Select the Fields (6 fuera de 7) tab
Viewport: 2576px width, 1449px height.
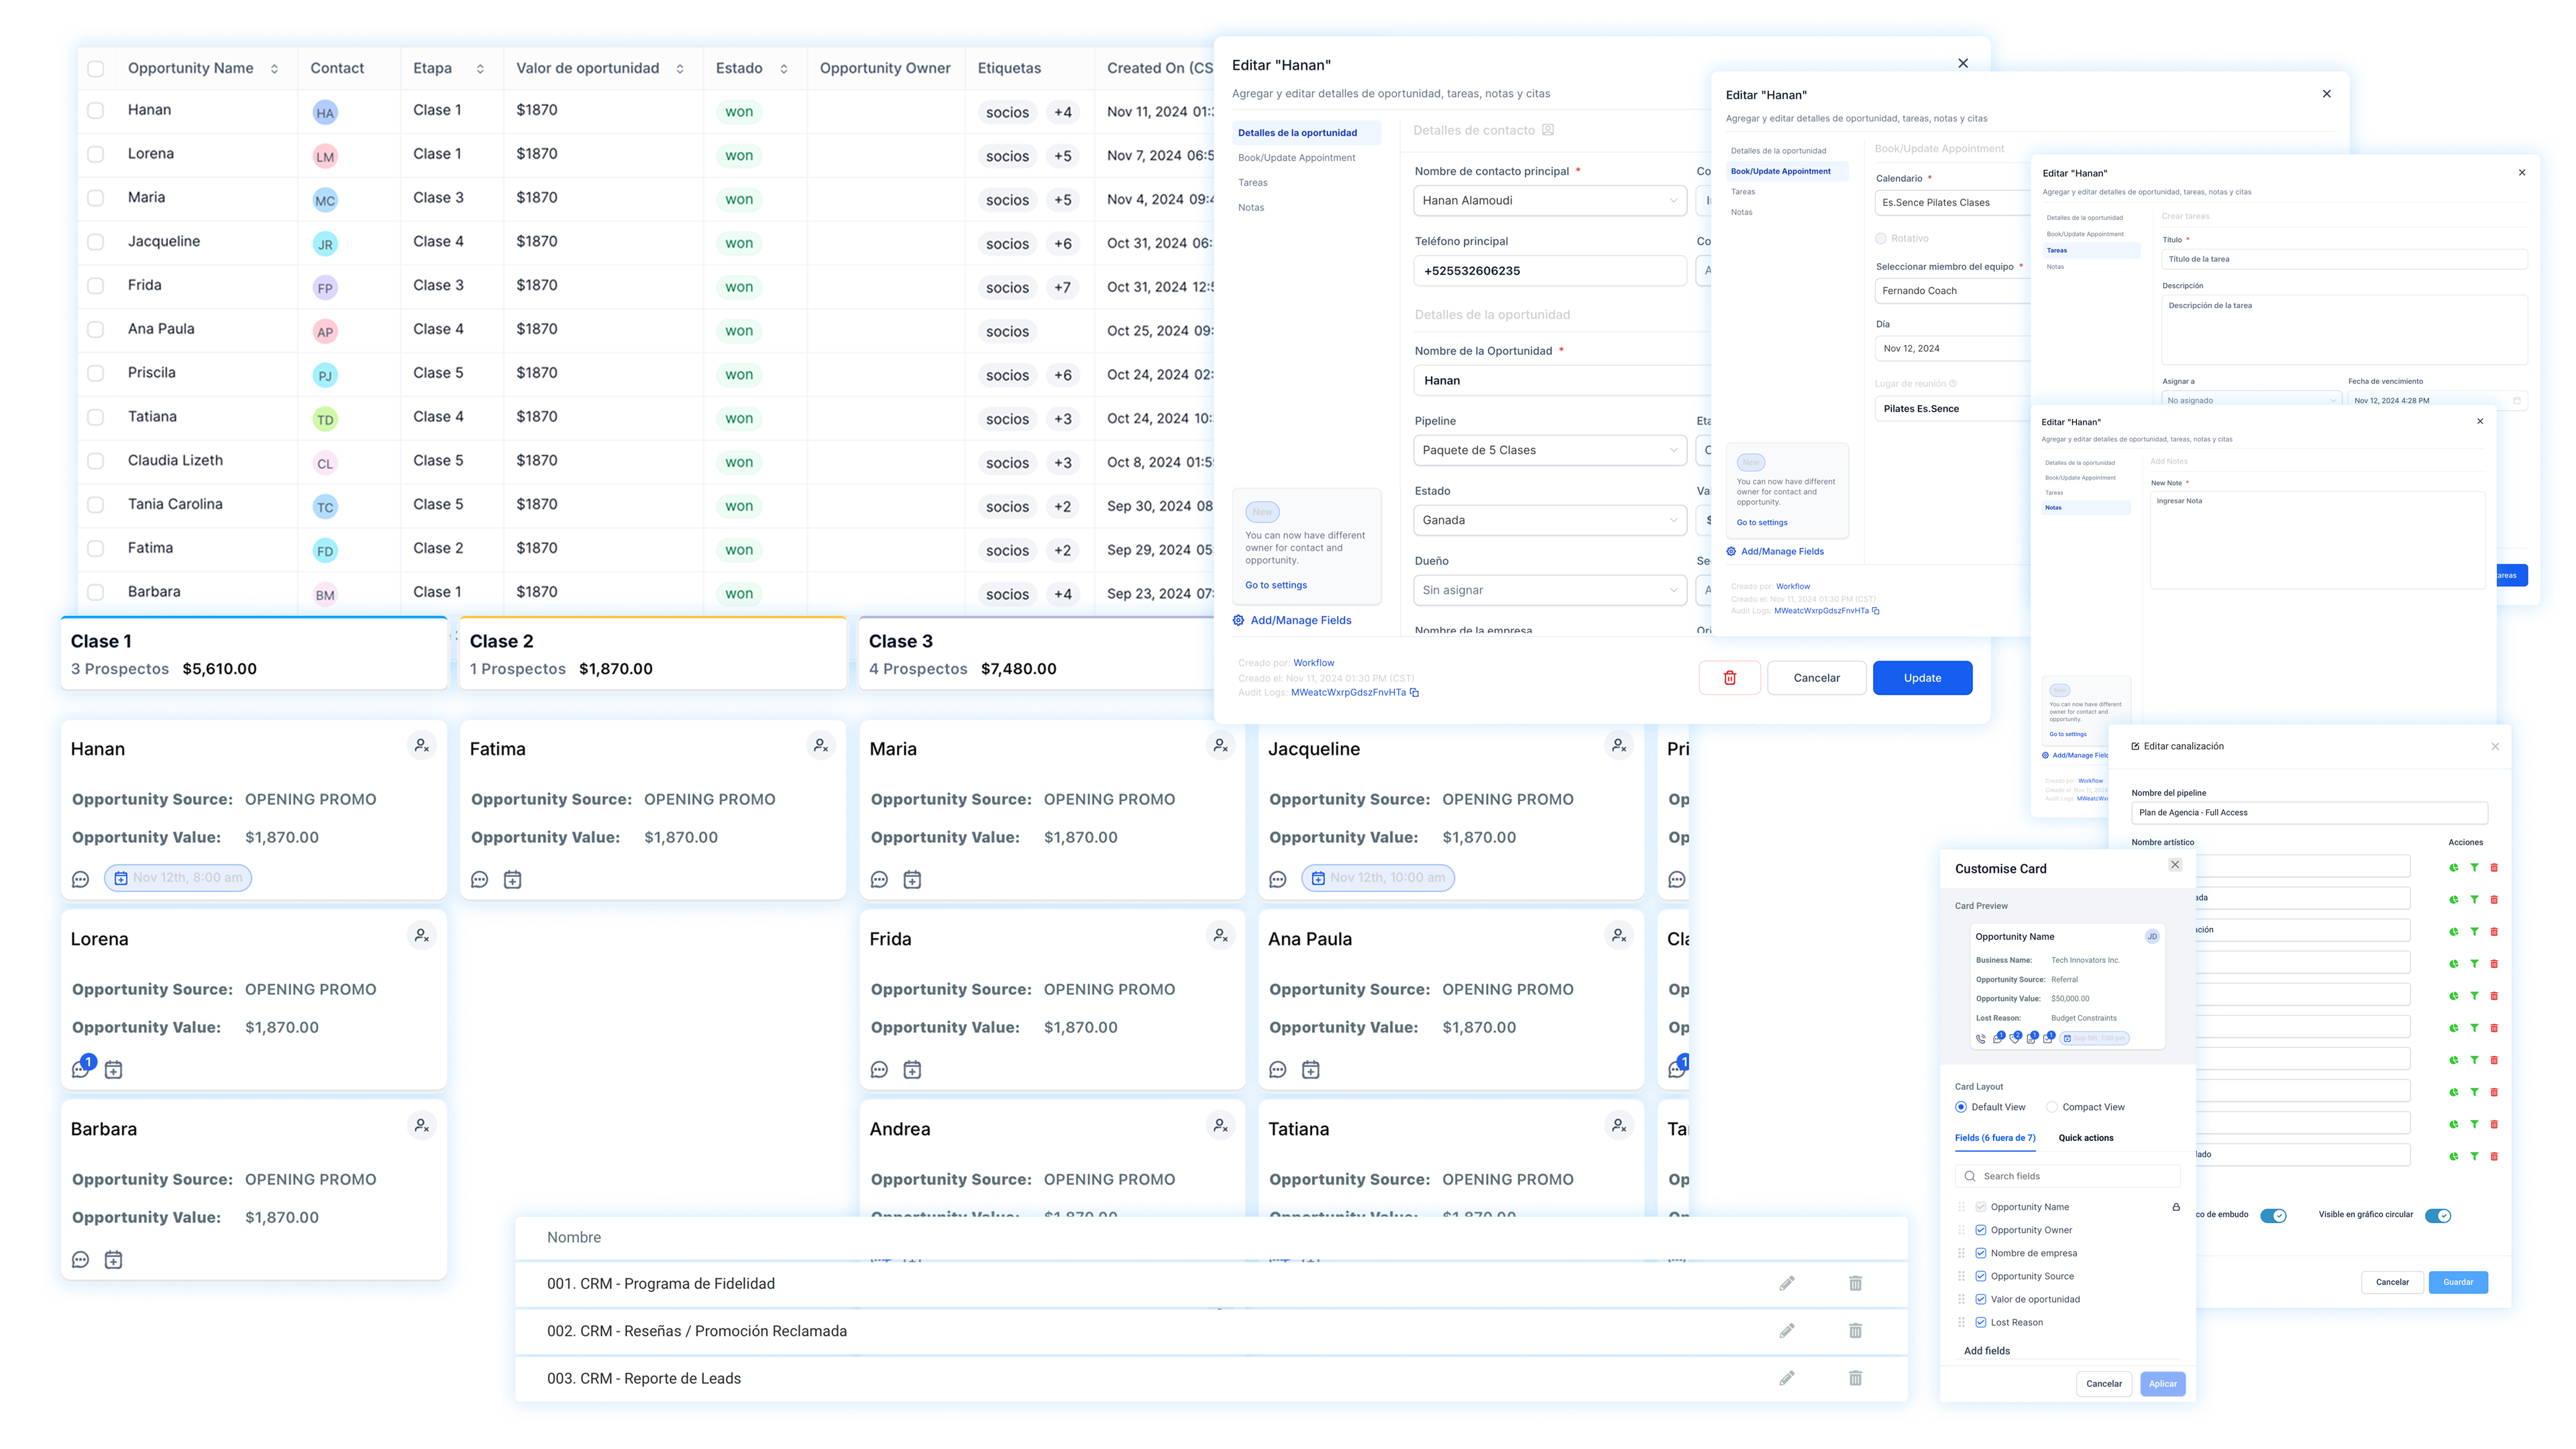(x=1995, y=1138)
